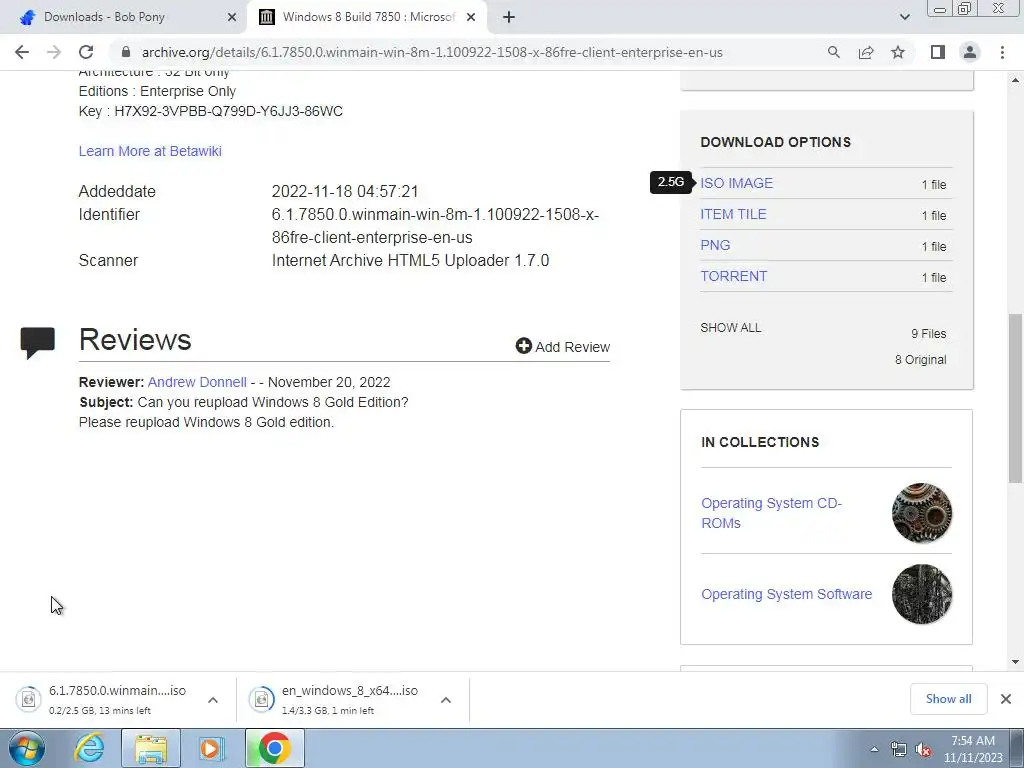The image size is (1024, 768).
Task: Click the Reviews speech bubble icon
Action: point(37,343)
